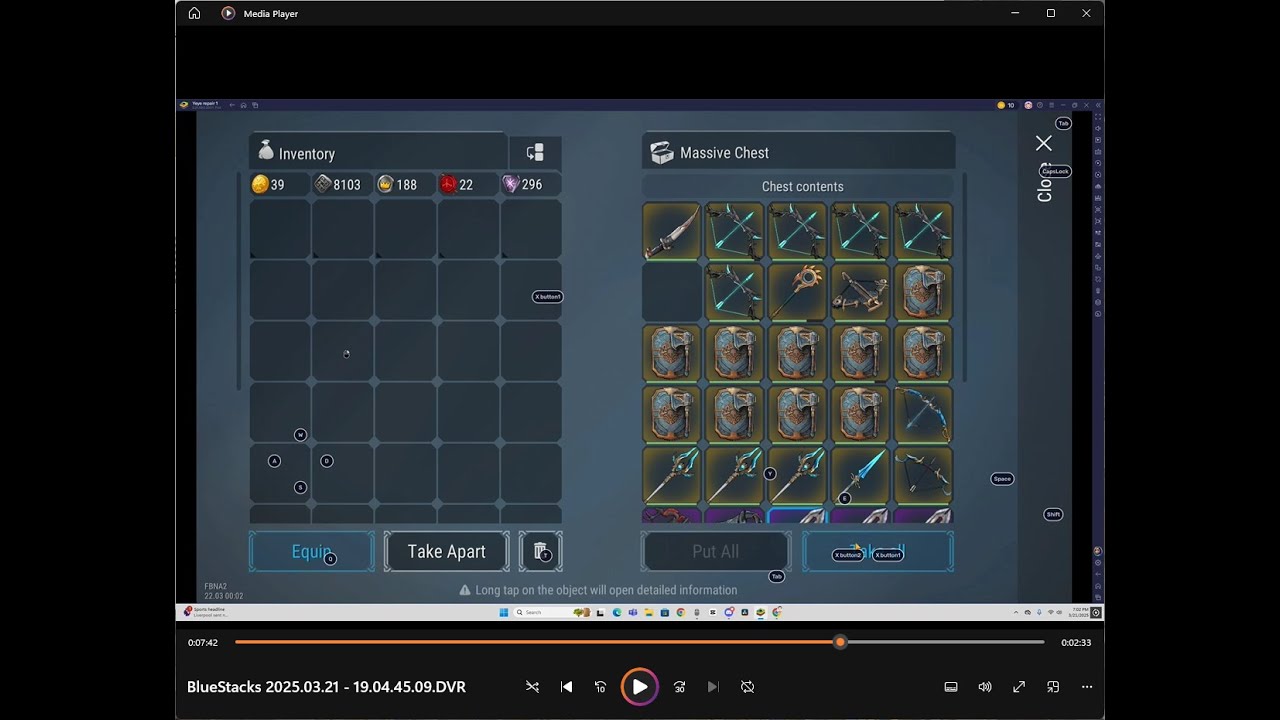
Task: Open the volume control
Action: [x=985, y=687]
